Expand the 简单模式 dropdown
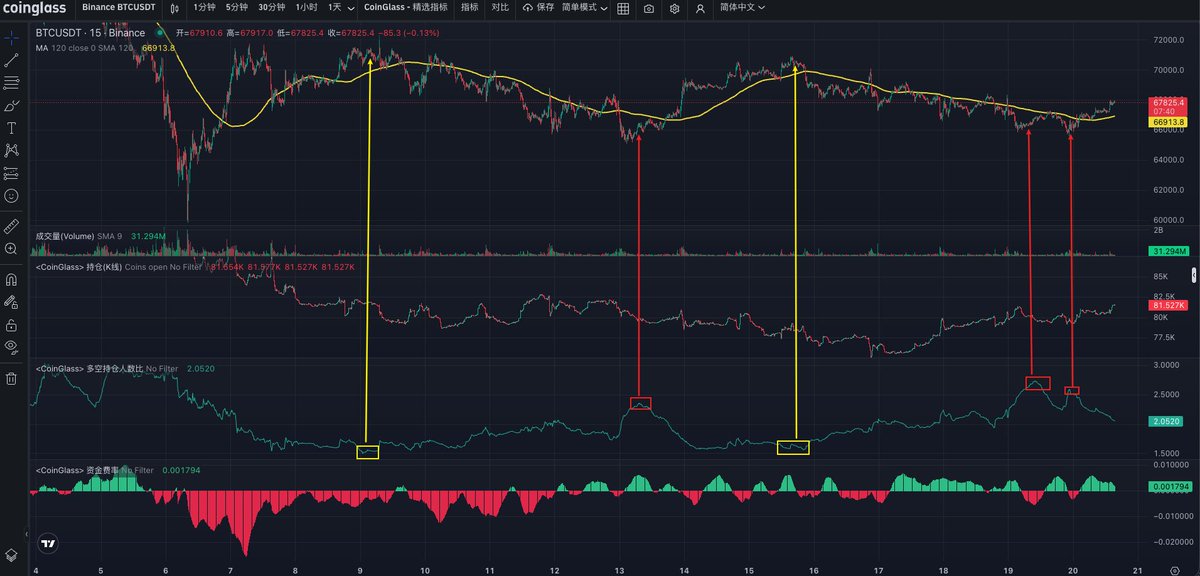This screenshot has height=576, width=1200. pyautogui.click(x=585, y=8)
